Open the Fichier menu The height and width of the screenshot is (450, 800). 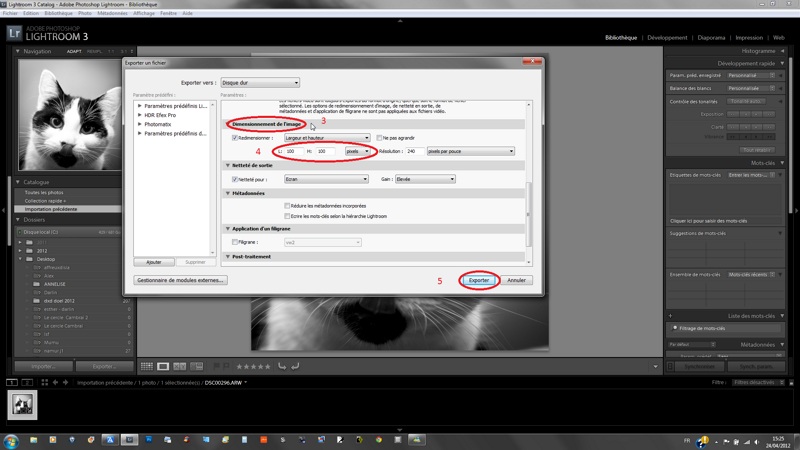[10, 13]
